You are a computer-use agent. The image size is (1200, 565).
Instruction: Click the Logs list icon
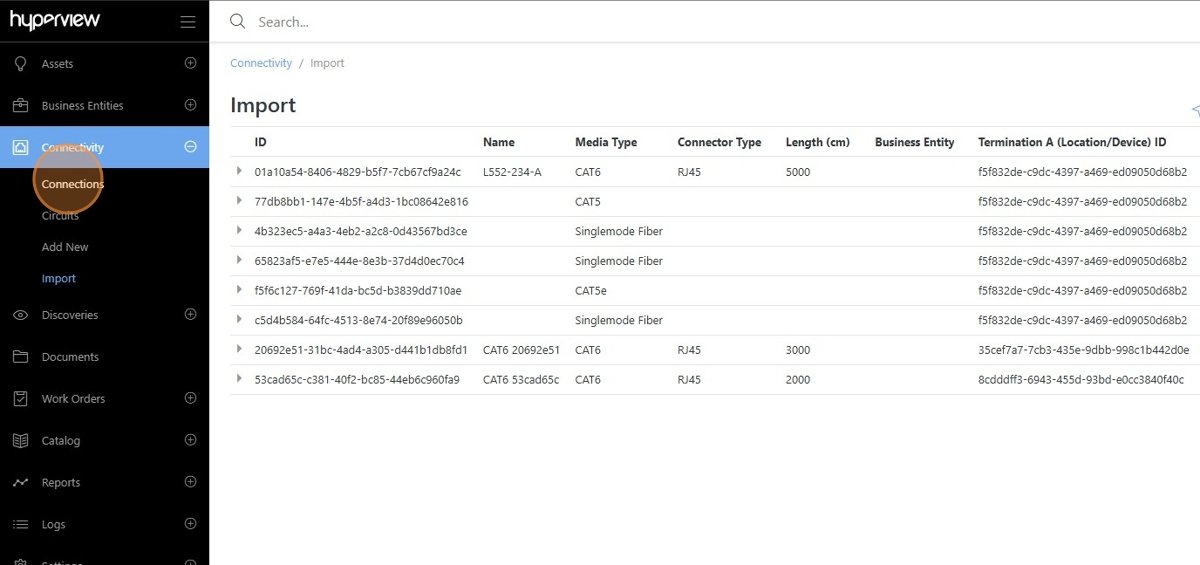tap(20, 524)
